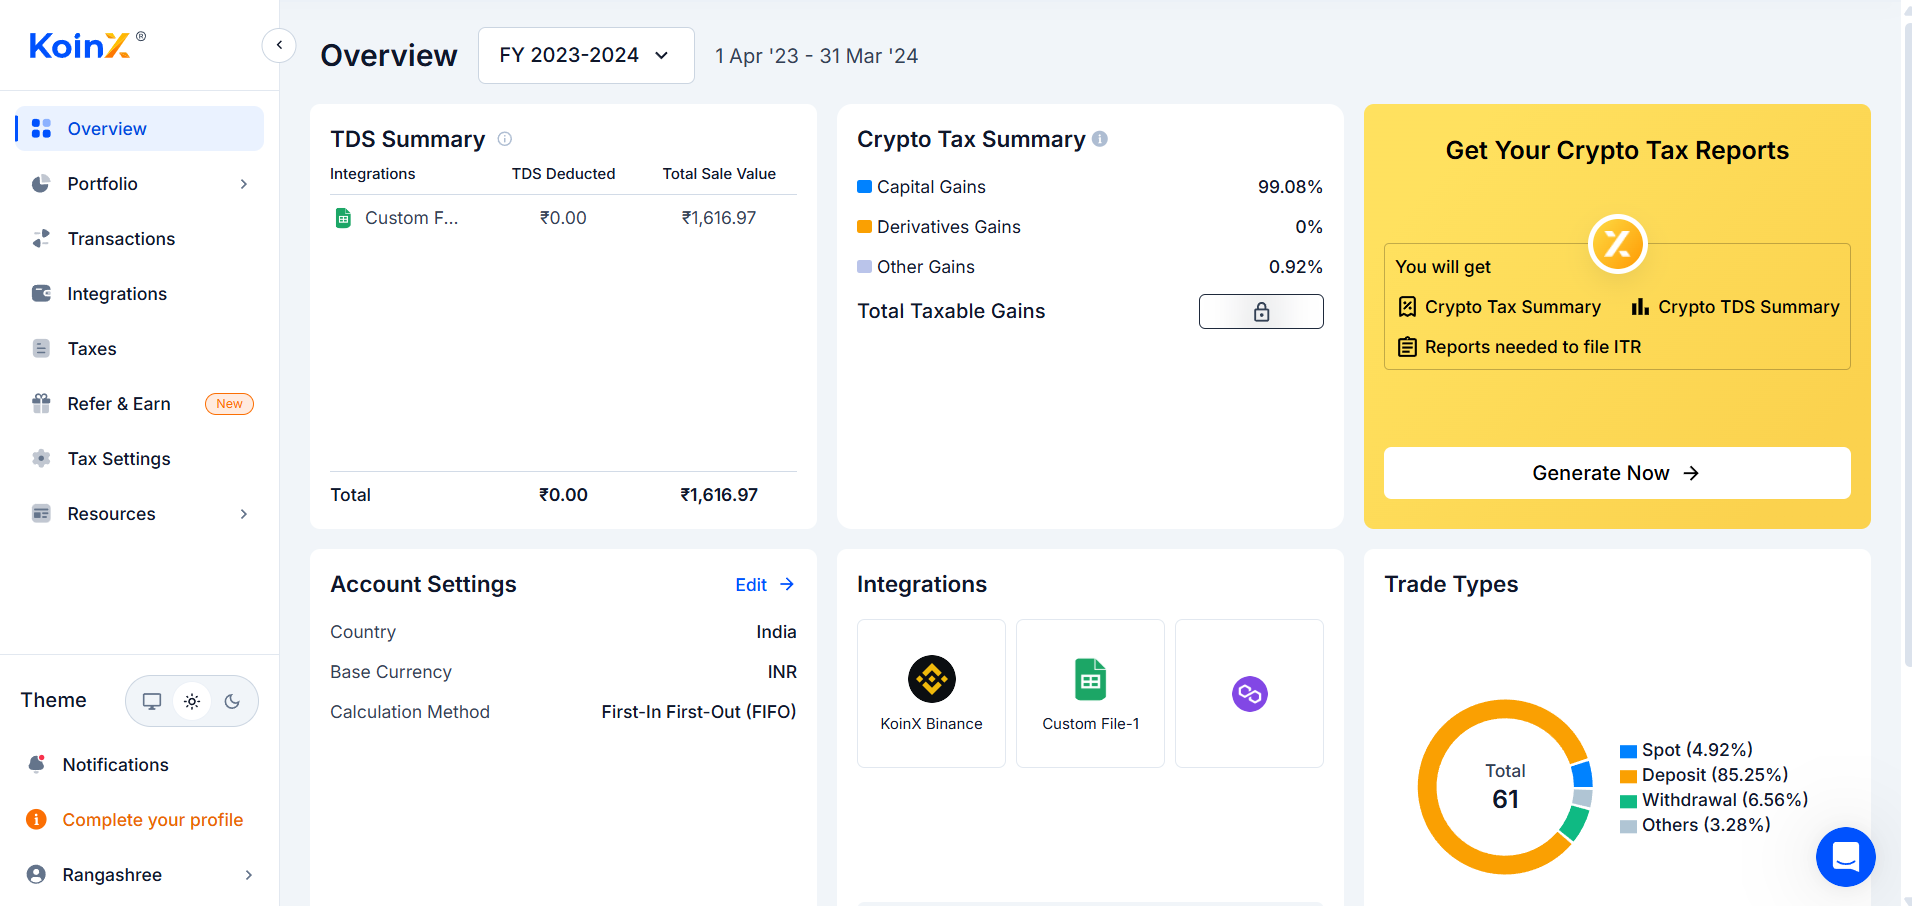
Task: Click the KoinX logo
Action: coord(87,45)
